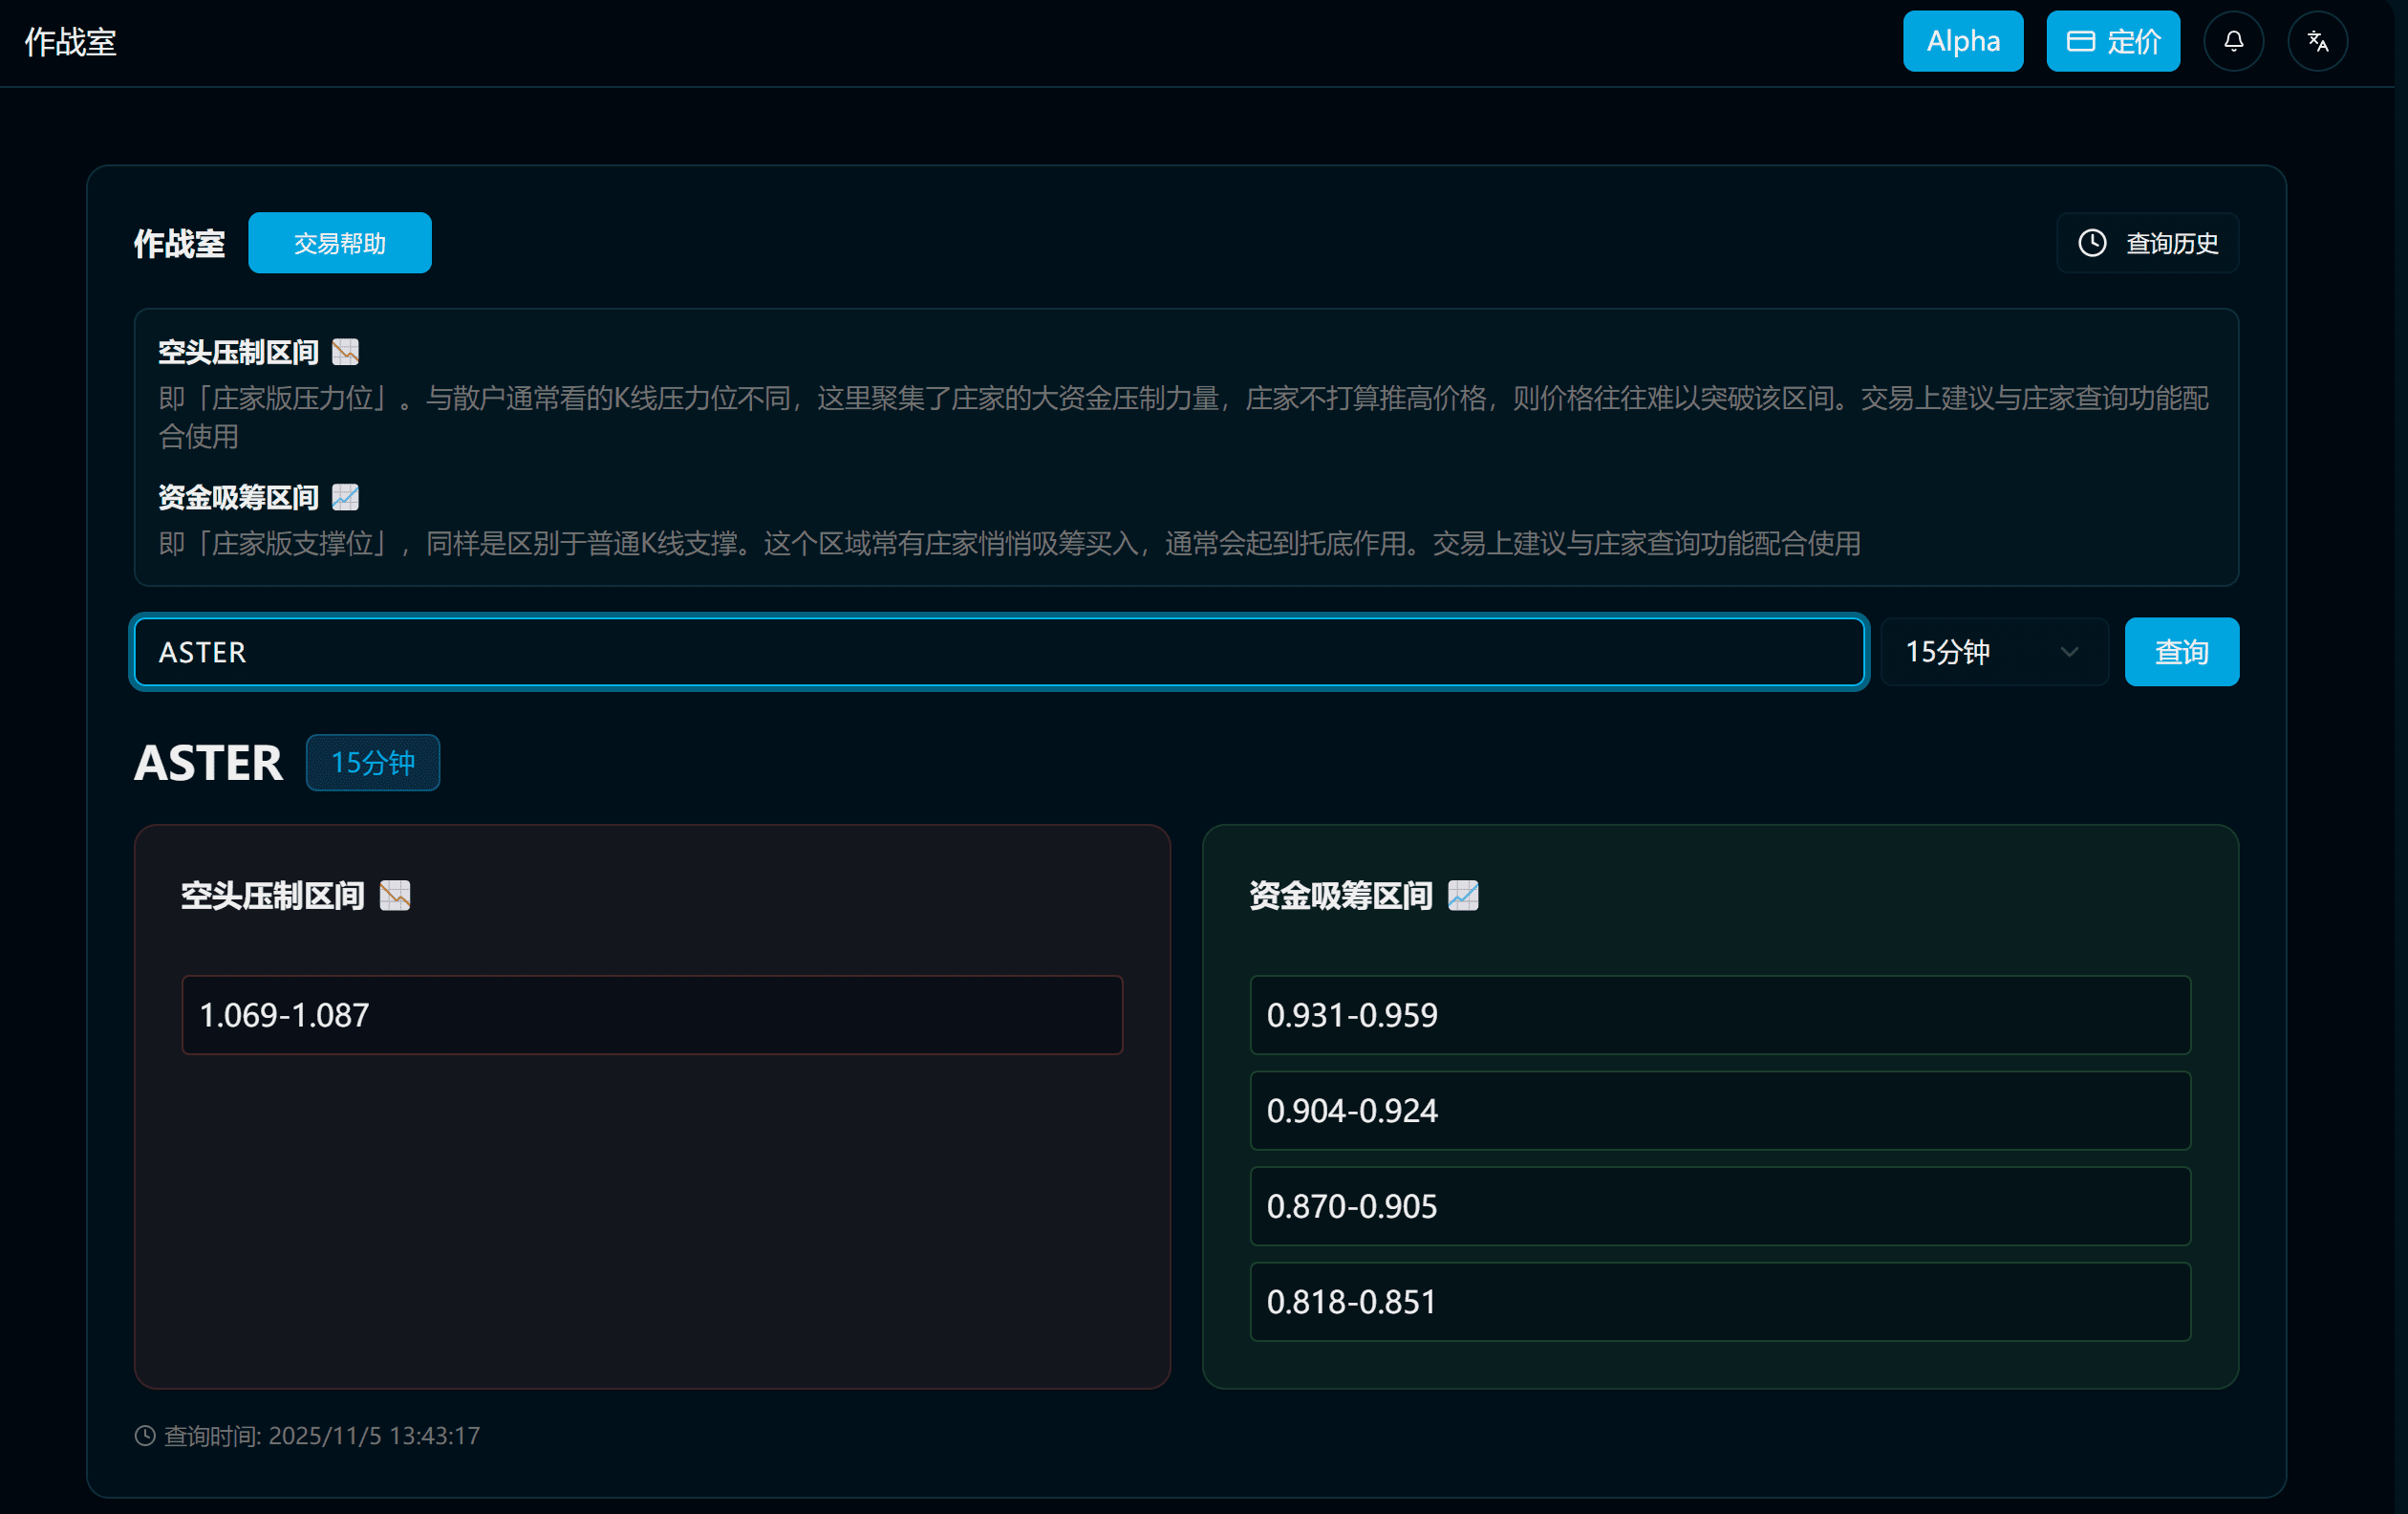Click chart-up emoji in the 资金吸筹区间 explanation heading
This screenshot has height=1514, width=2408.
tap(345, 497)
